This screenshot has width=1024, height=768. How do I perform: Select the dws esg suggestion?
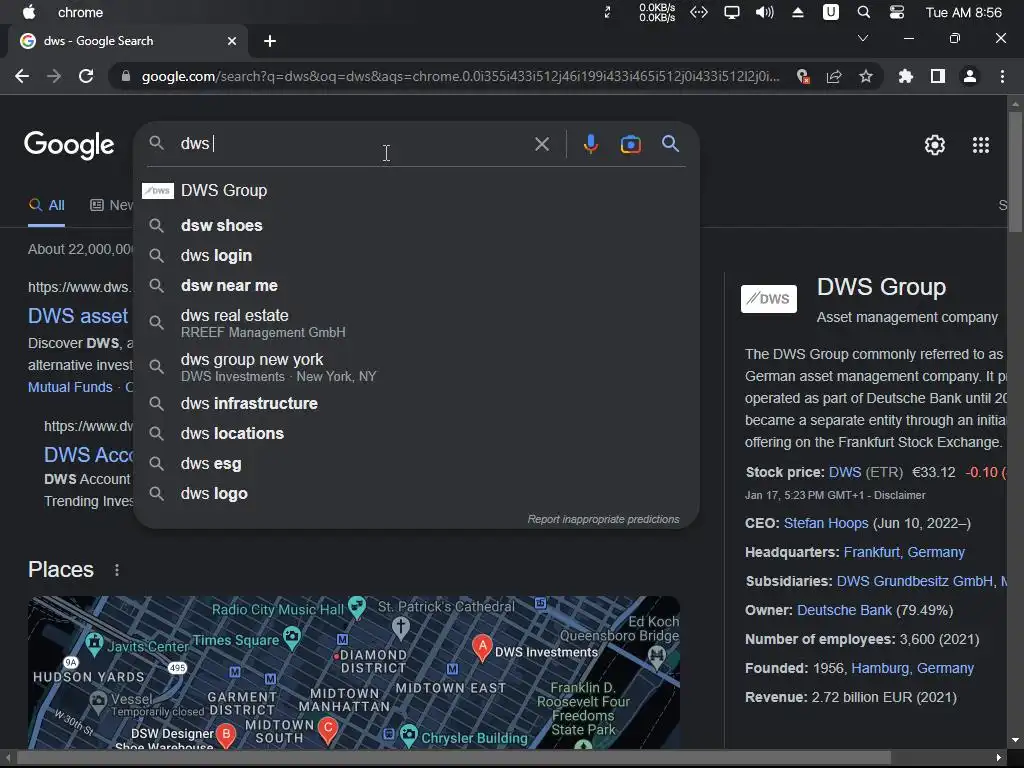point(416,464)
